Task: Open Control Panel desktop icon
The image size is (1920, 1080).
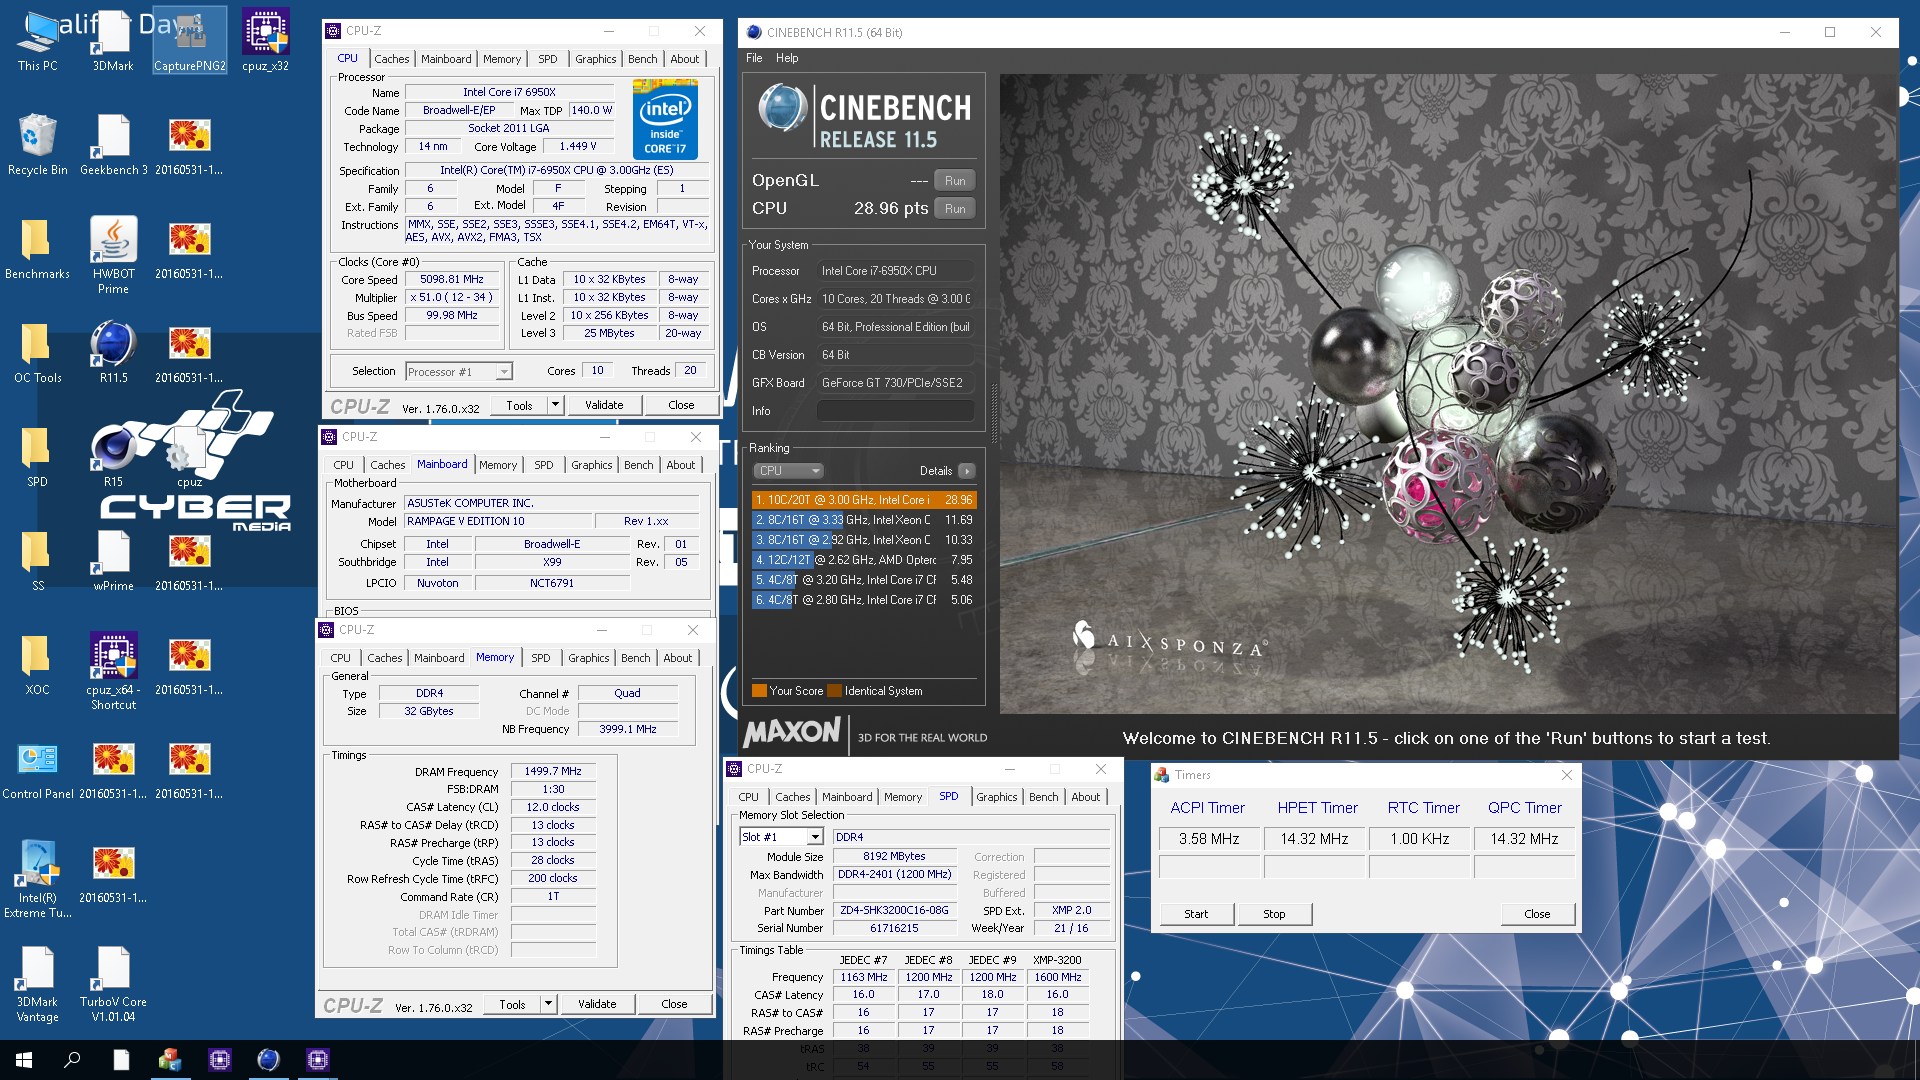Action: coord(38,768)
